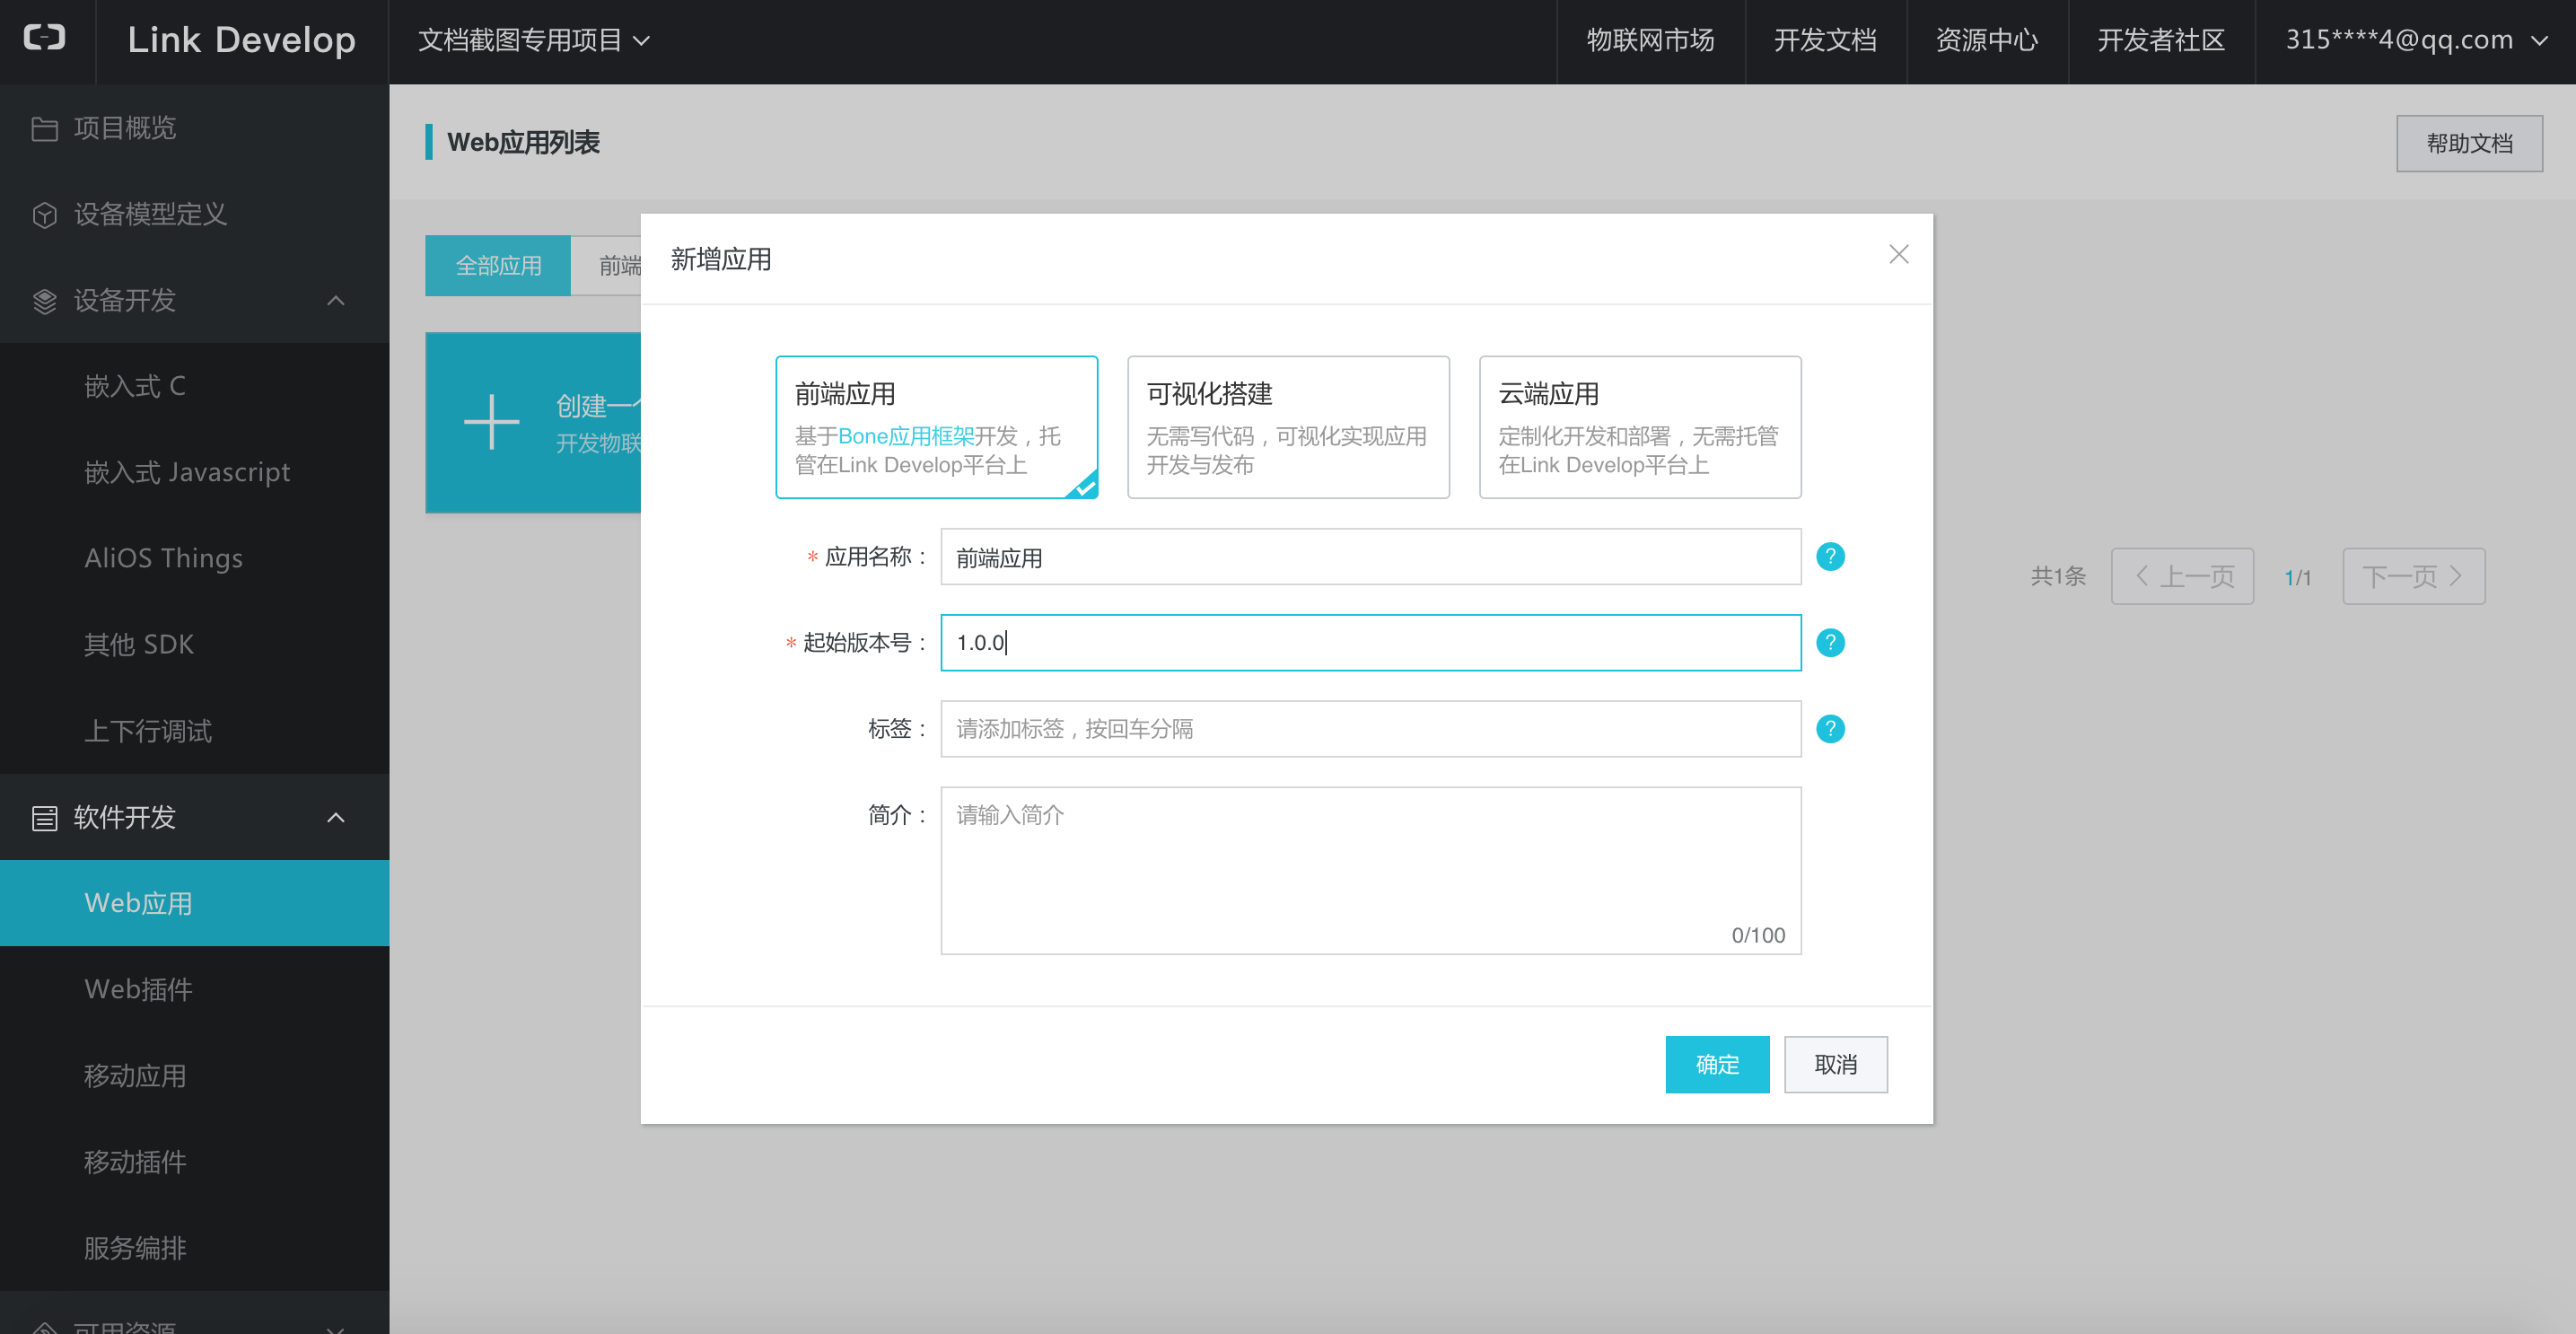2576x1334 pixels.
Task: Click the 应用名称 input field
Action: point(1370,557)
